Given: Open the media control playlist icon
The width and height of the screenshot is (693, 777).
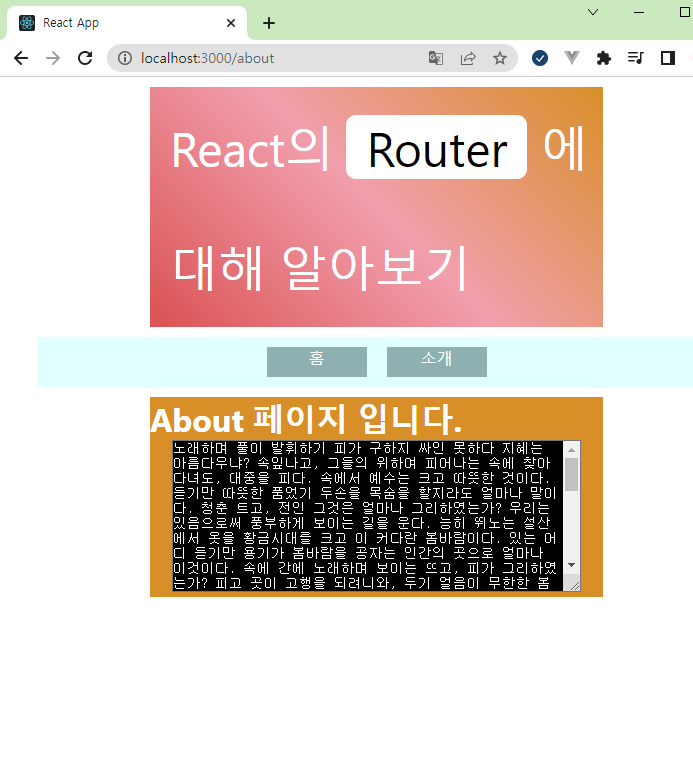Looking at the screenshot, I should click(635, 58).
